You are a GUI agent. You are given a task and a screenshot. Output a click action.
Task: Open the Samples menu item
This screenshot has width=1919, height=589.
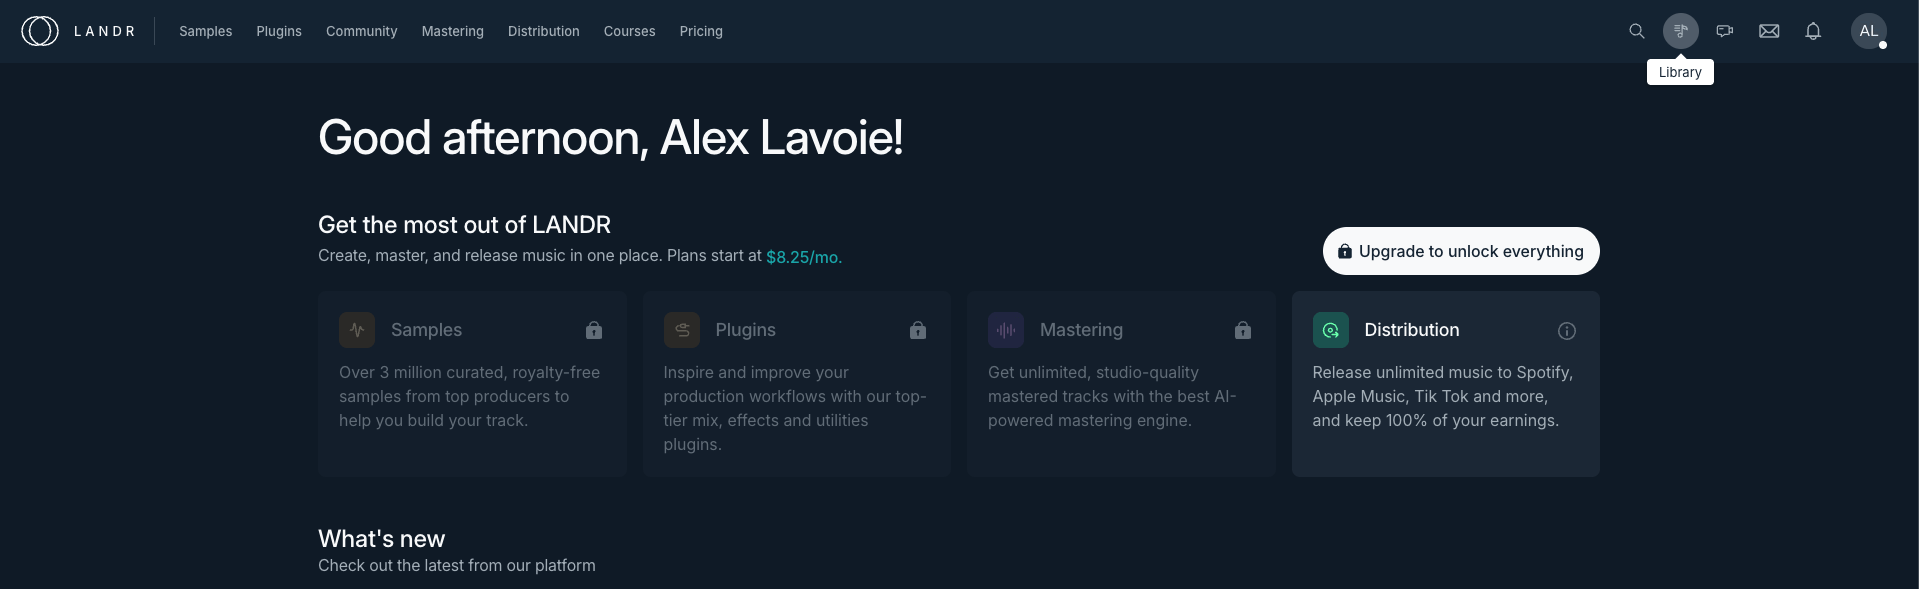click(206, 31)
